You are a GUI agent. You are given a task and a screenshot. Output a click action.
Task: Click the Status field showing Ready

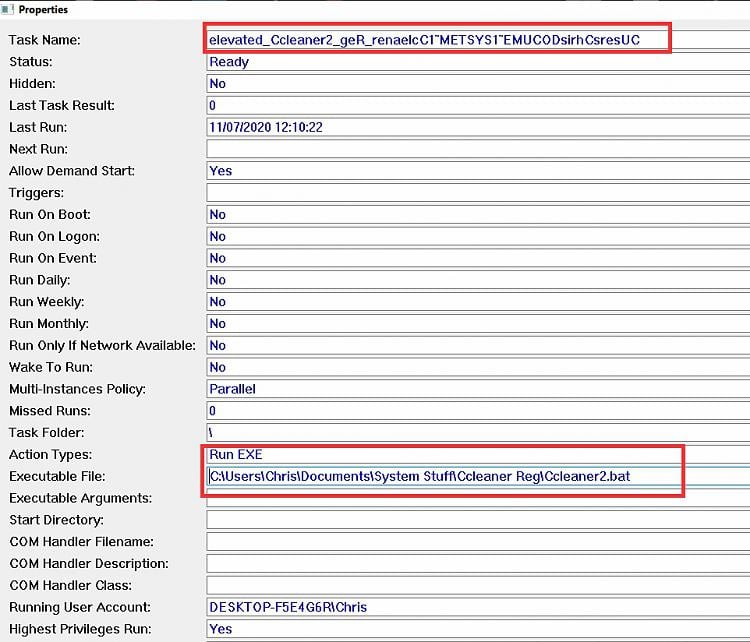(478, 62)
